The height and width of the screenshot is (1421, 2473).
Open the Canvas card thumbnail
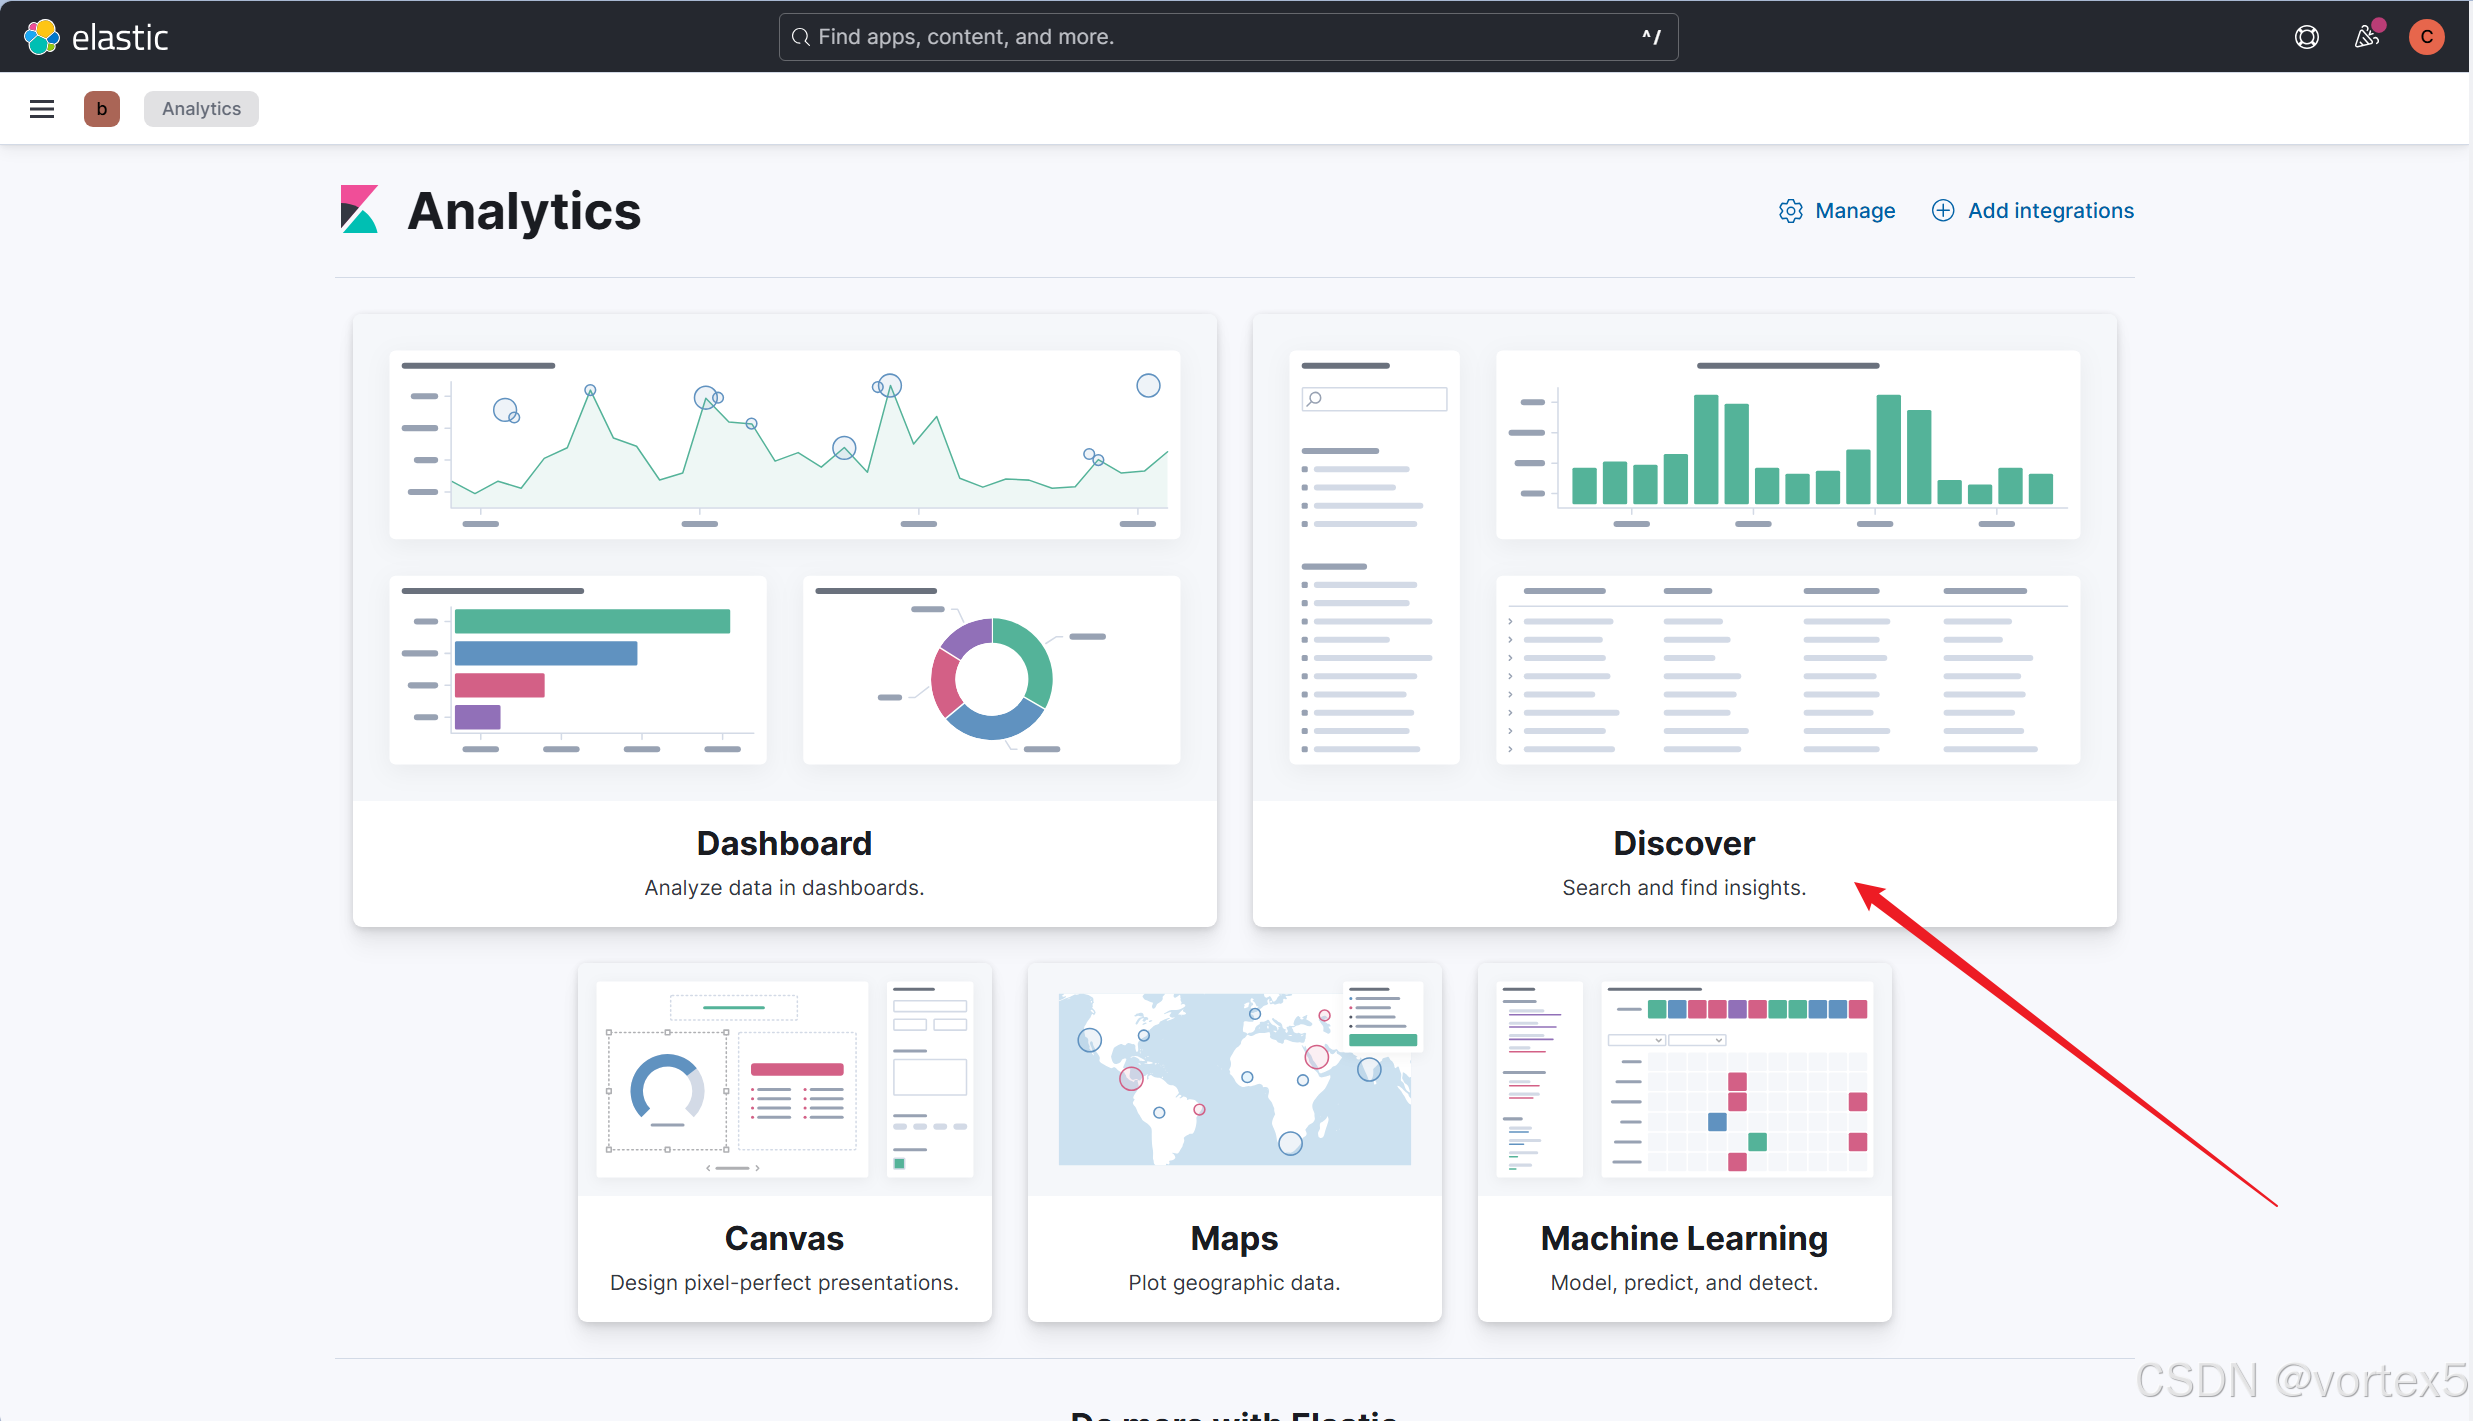[784, 1079]
